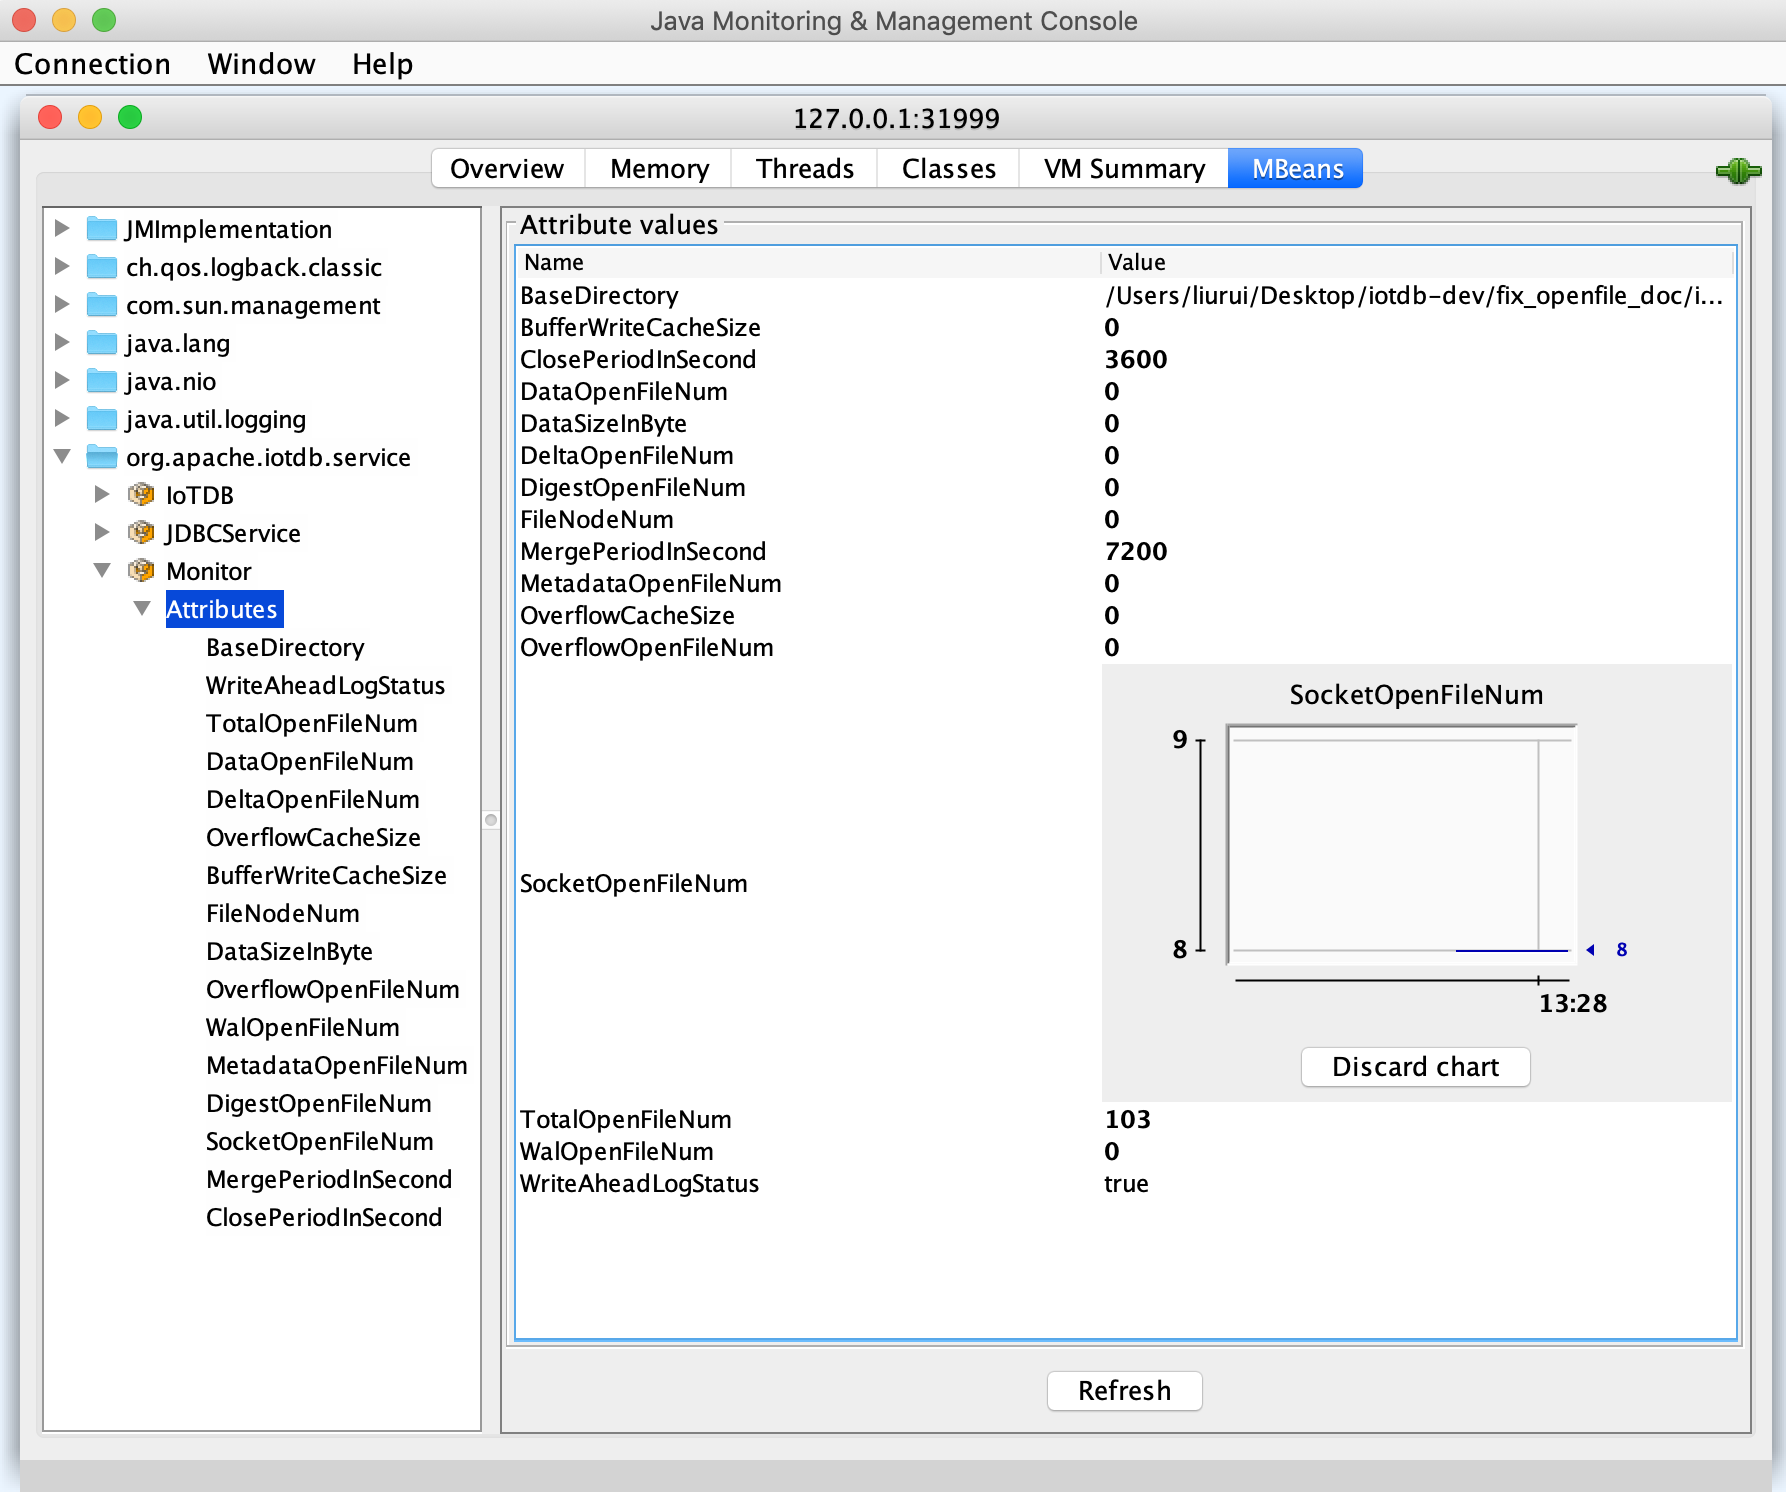The image size is (1786, 1492).
Task: Click the Monitor MBean icon
Action: (141, 571)
